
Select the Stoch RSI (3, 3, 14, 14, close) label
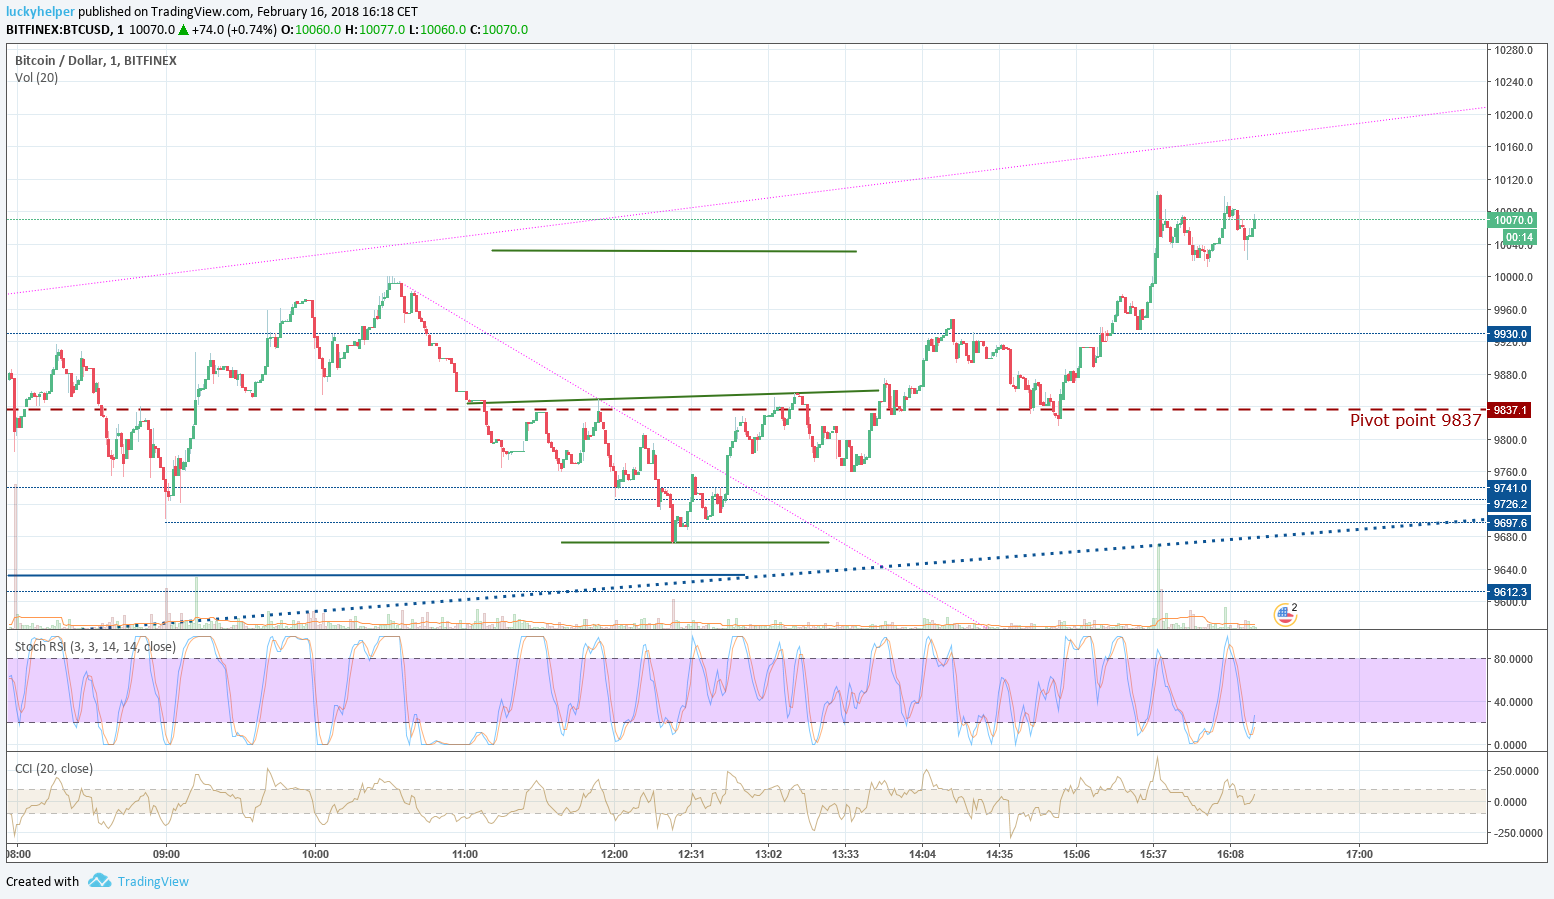[96, 647]
